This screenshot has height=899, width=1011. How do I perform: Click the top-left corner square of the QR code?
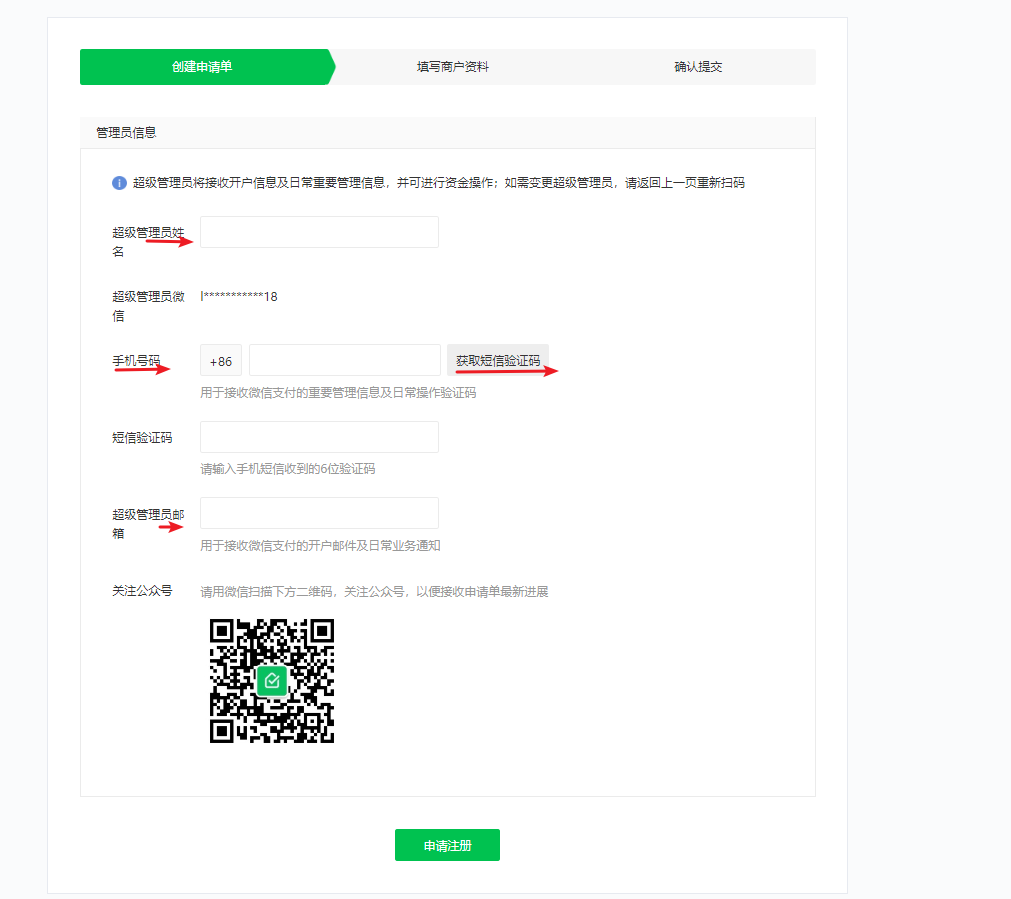point(222,631)
